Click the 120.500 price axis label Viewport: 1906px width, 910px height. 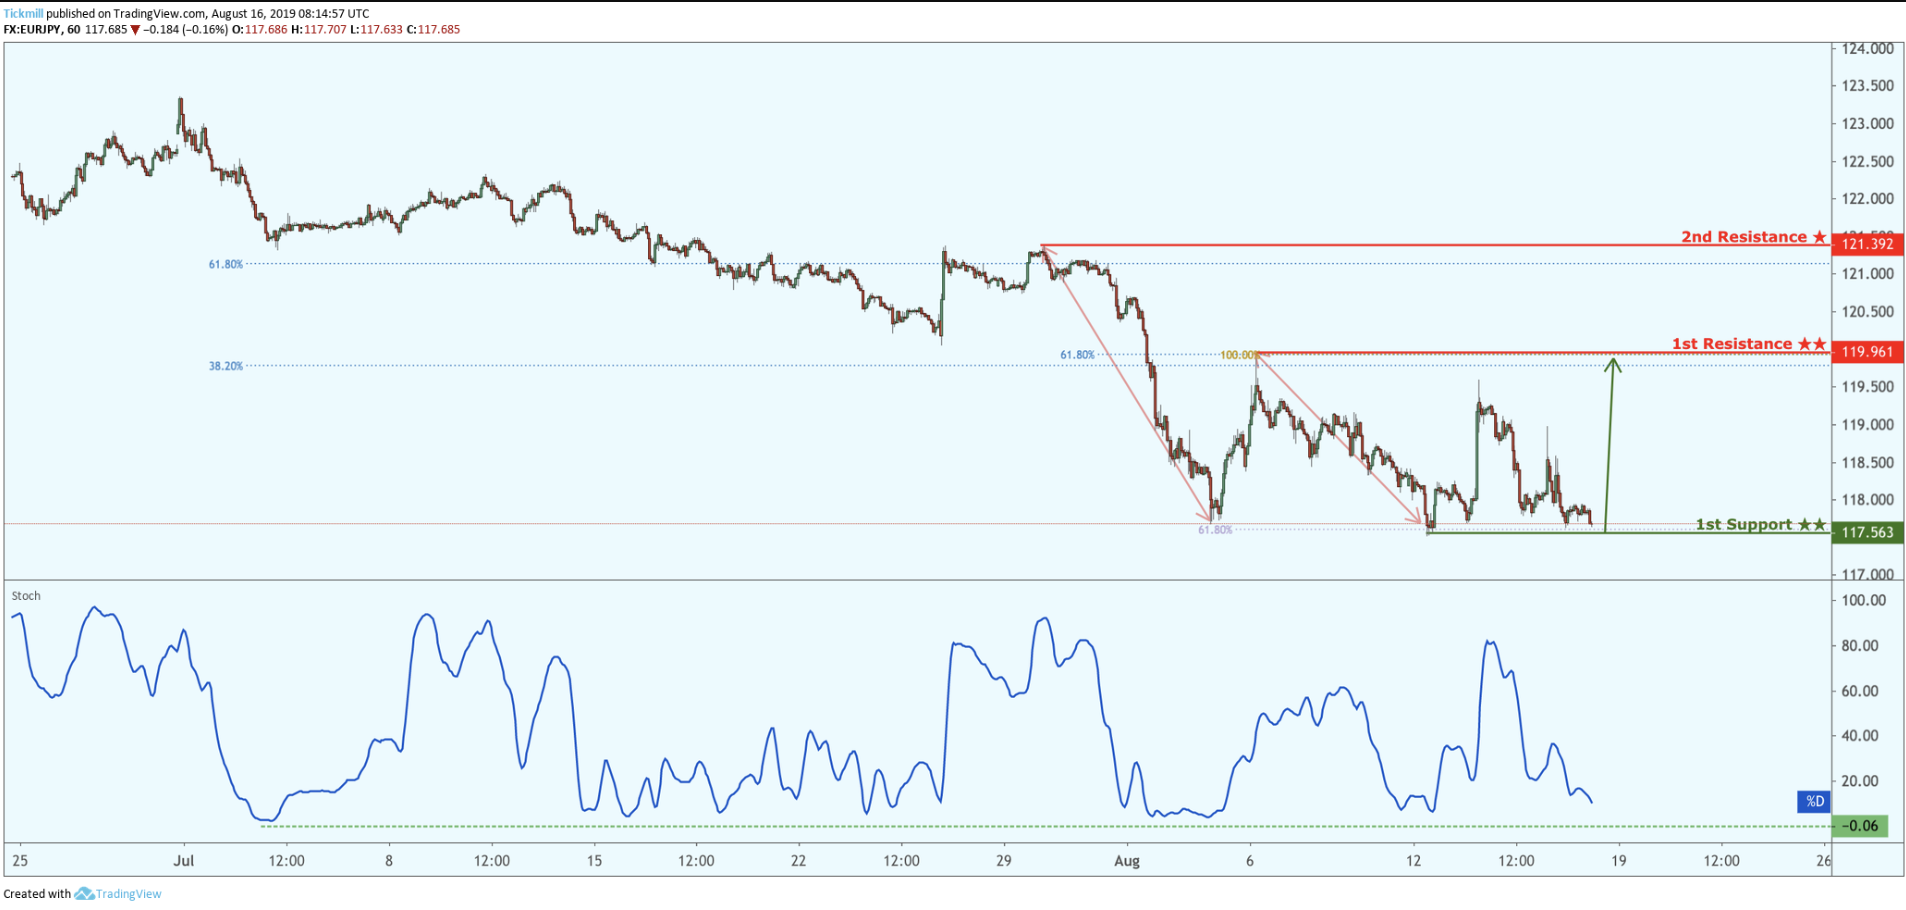point(1868,312)
